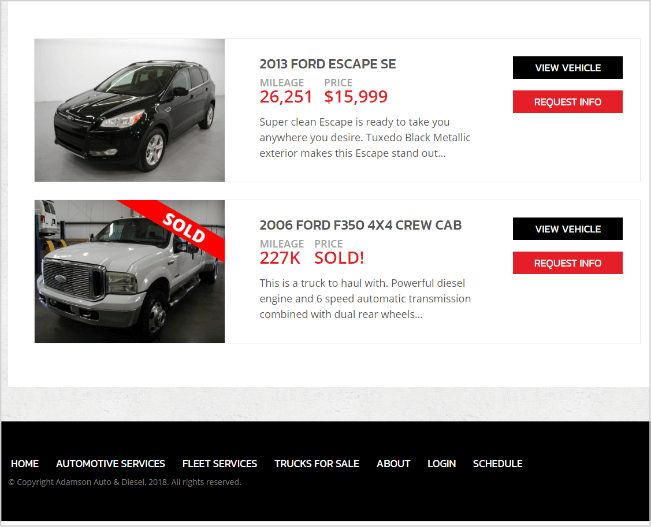View the 2006 Ford F350 vehicle page
Viewport: 651px width, 527px height.
(x=568, y=229)
